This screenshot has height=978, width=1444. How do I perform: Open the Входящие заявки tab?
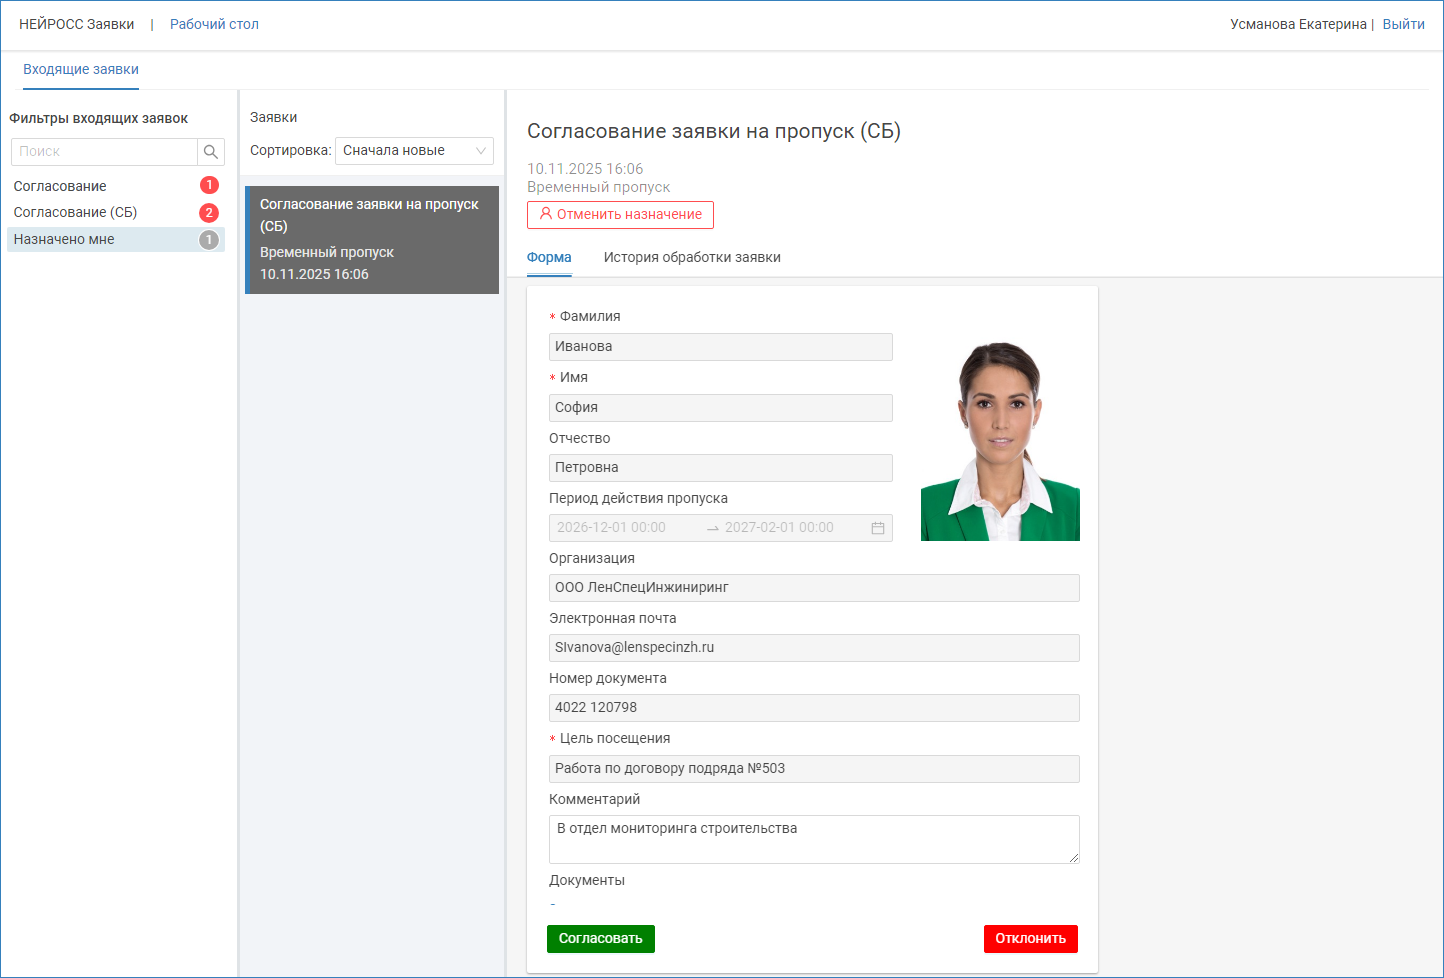click(x=81, y=70)
